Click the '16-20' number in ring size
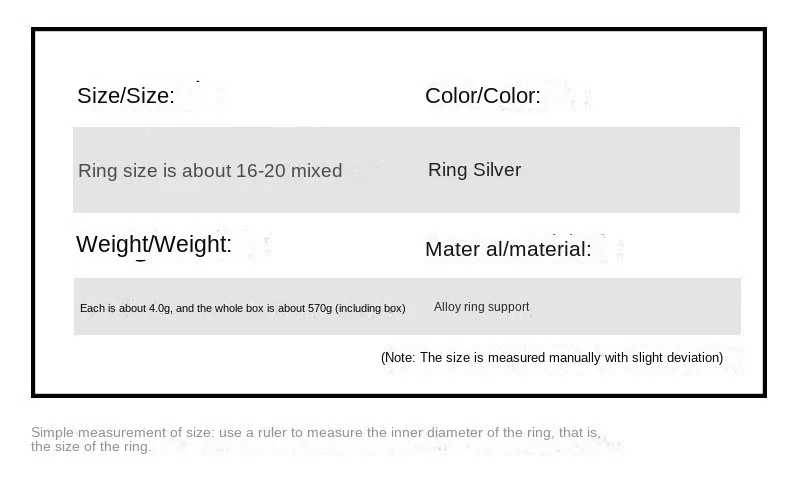The width and height of the screenshot is (800, 482). pos(261,171)
